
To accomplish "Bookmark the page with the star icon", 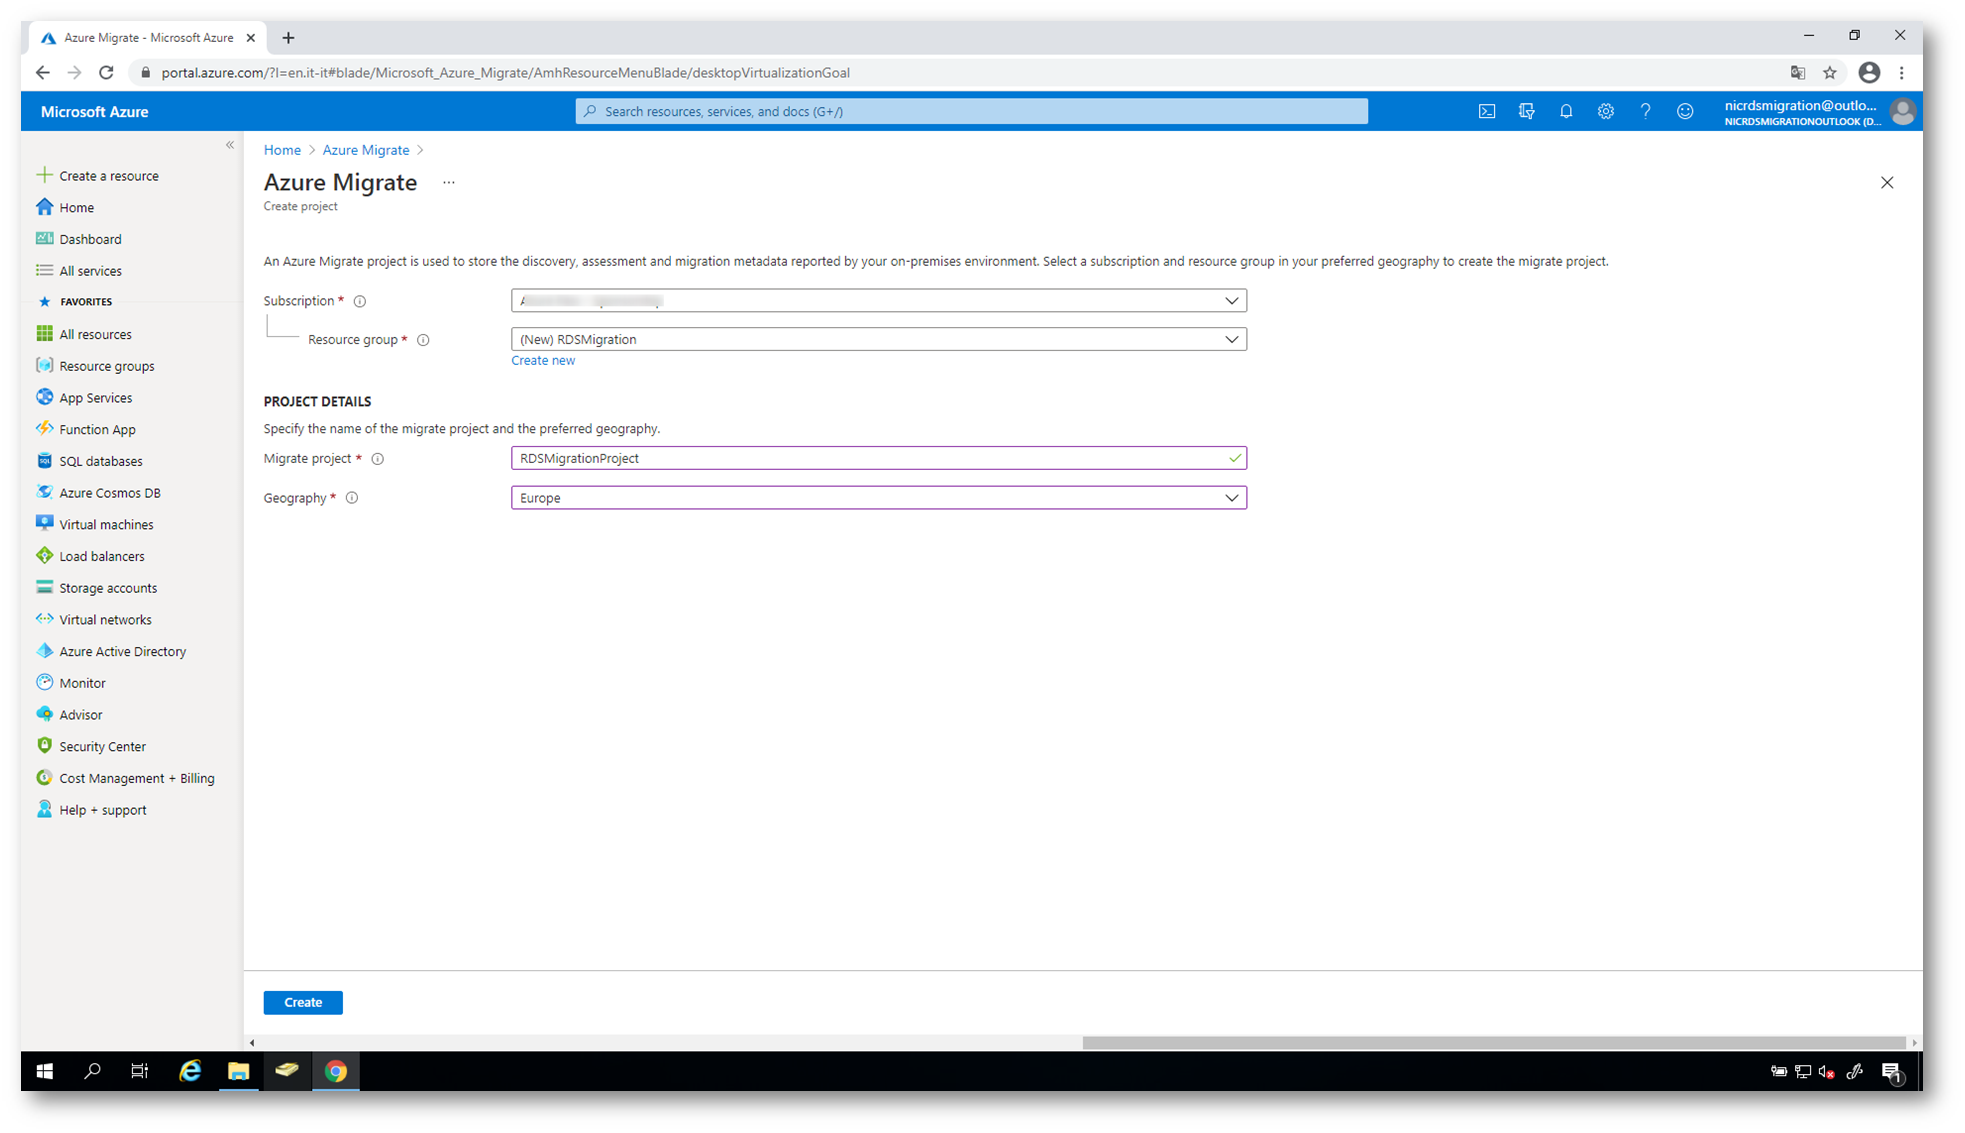I will pos(1830,72).
